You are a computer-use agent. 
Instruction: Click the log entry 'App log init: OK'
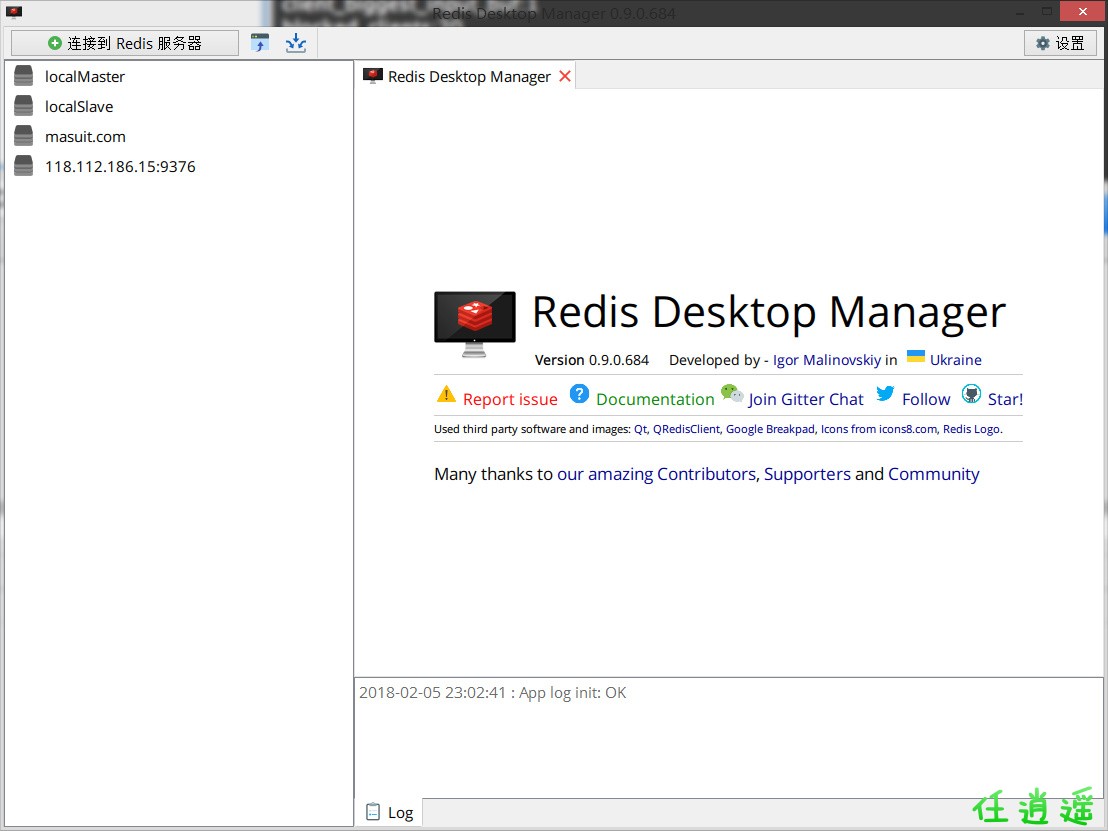493,692
